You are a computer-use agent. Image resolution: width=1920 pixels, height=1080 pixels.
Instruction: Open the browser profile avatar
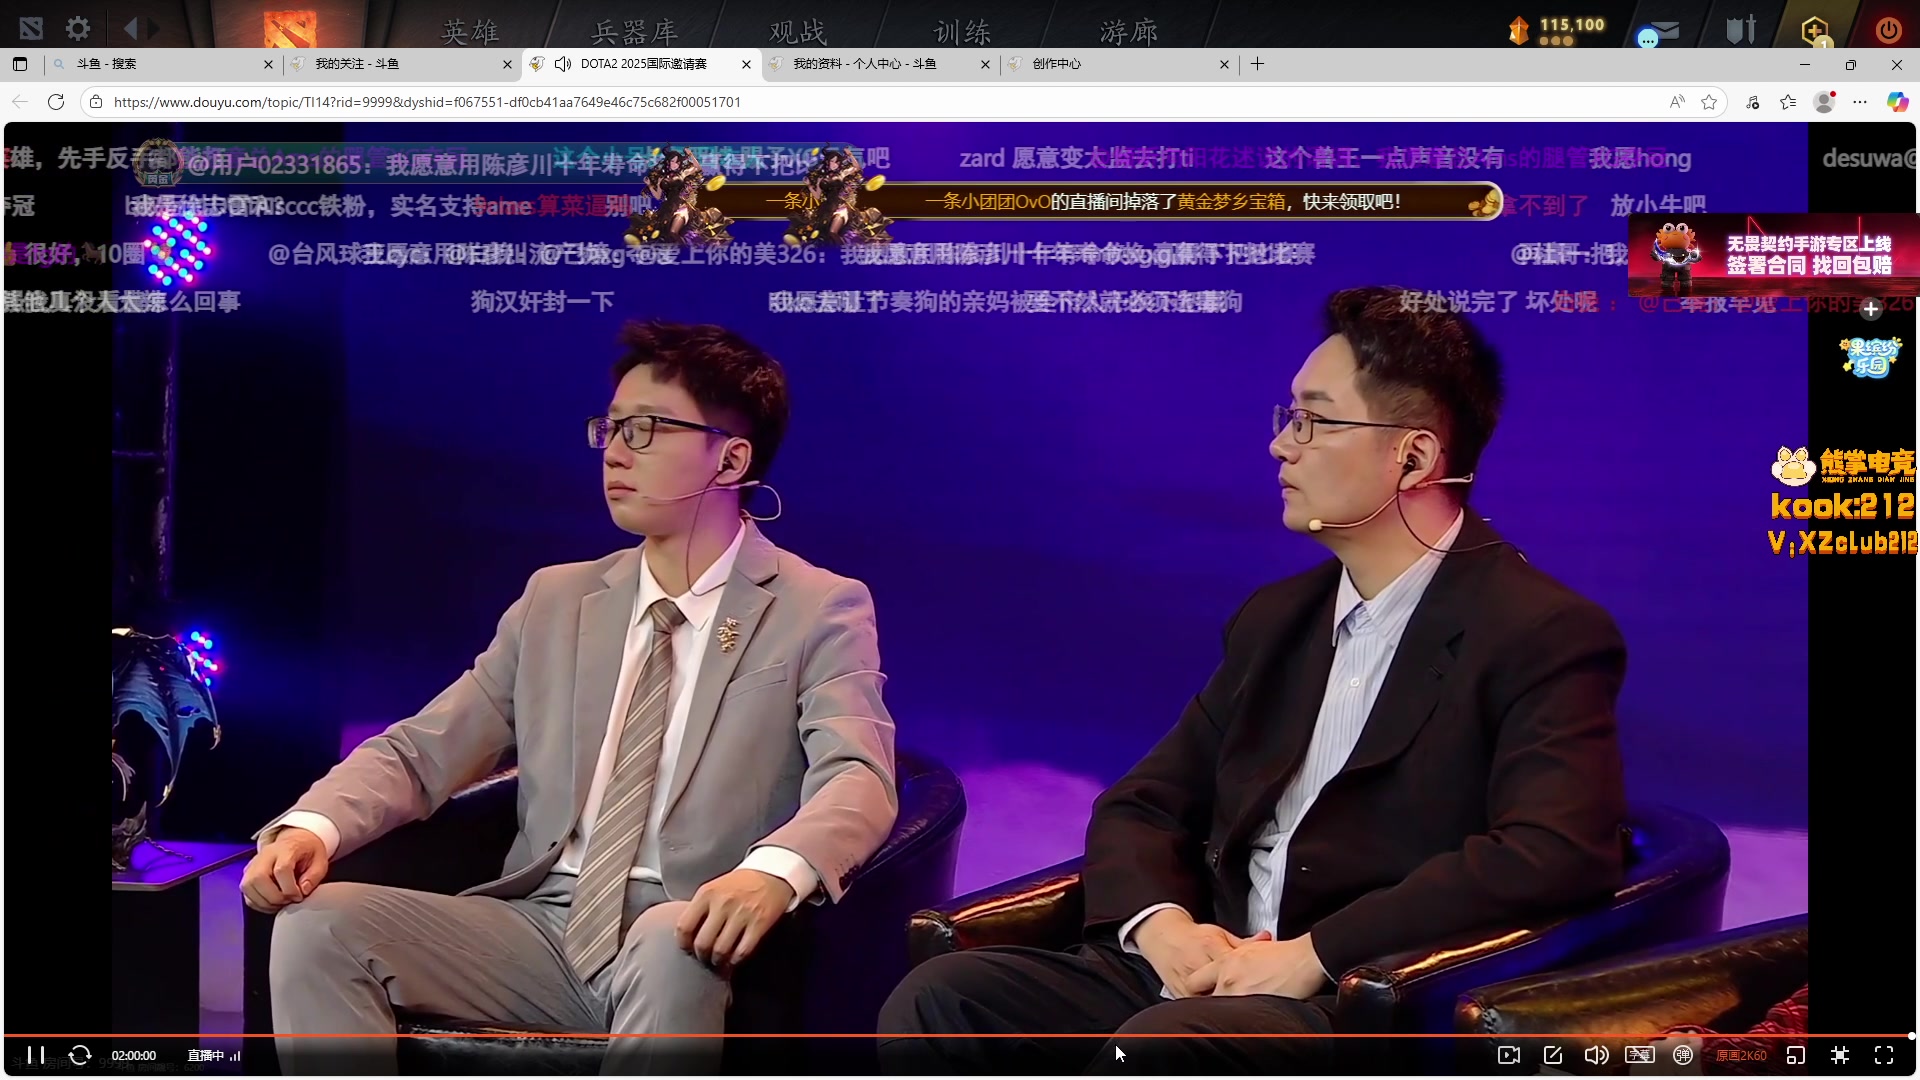1825,102
